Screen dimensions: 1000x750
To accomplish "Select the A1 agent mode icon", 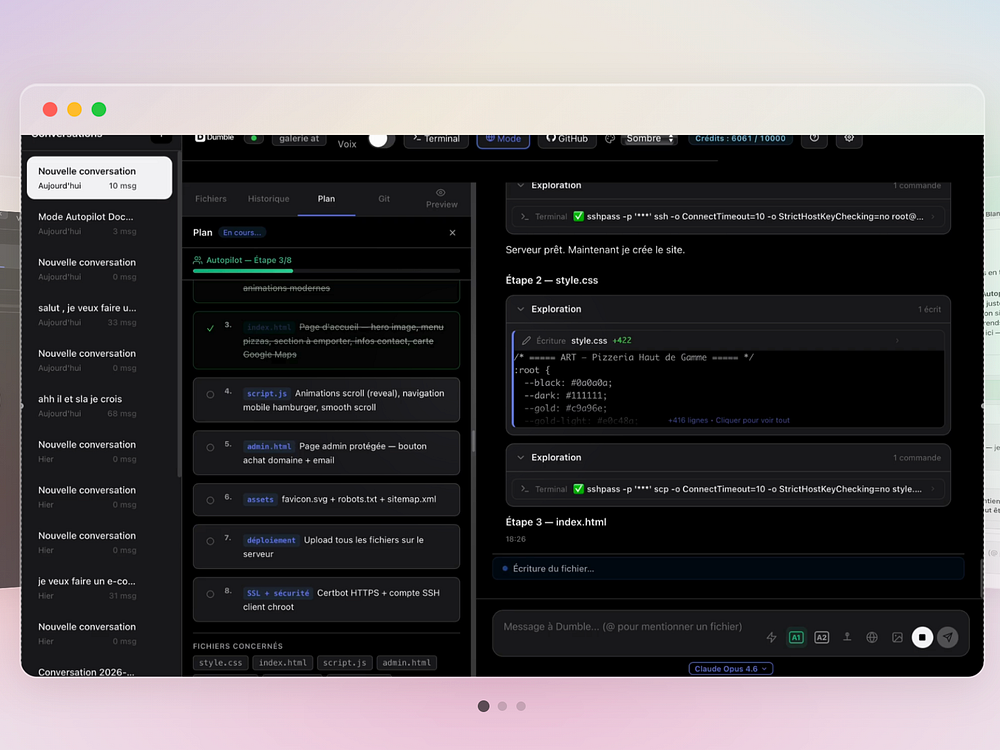I will pyautogui.click(x=796, y=637).
